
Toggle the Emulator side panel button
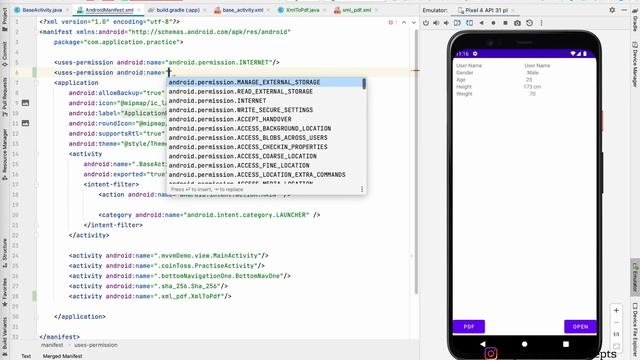point(635,278)
